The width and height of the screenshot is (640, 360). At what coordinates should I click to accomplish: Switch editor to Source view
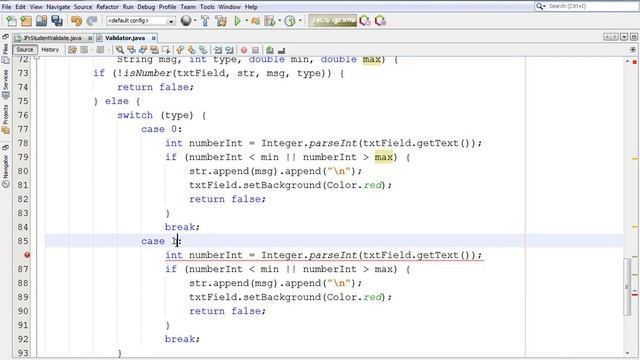tap(25, 50)
